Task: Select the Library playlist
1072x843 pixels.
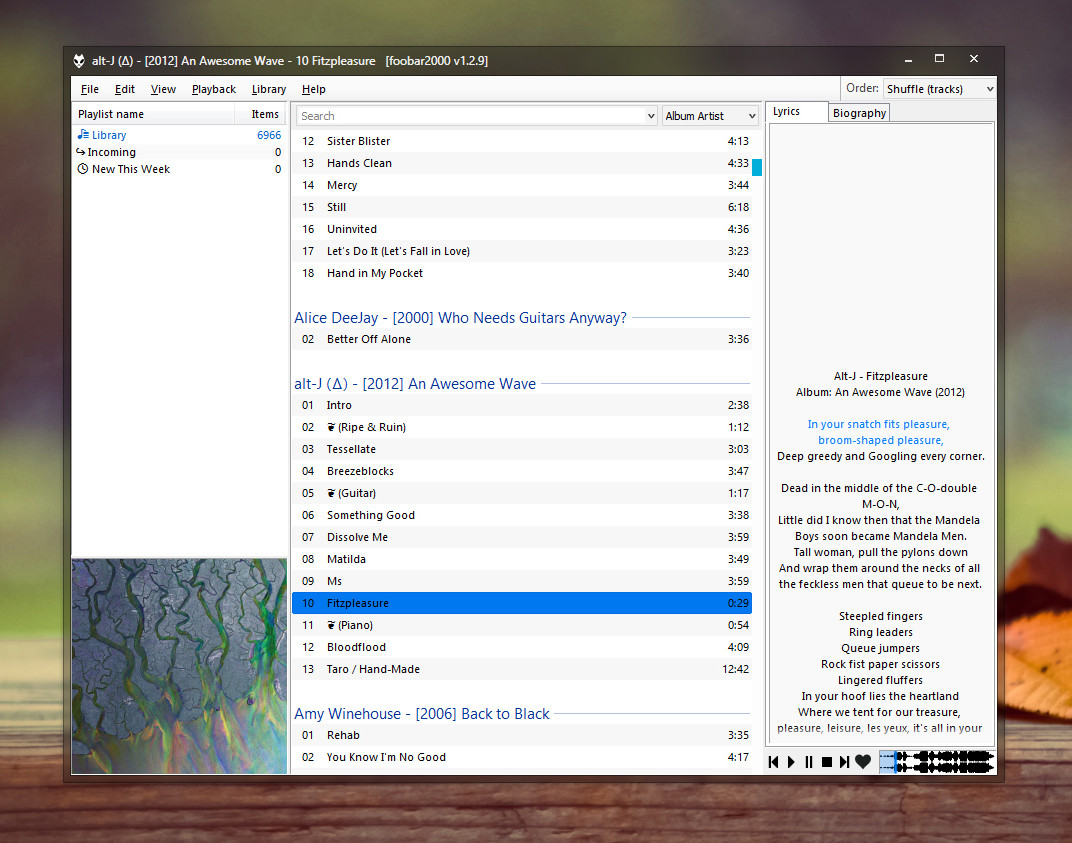Action: [179, 135]
